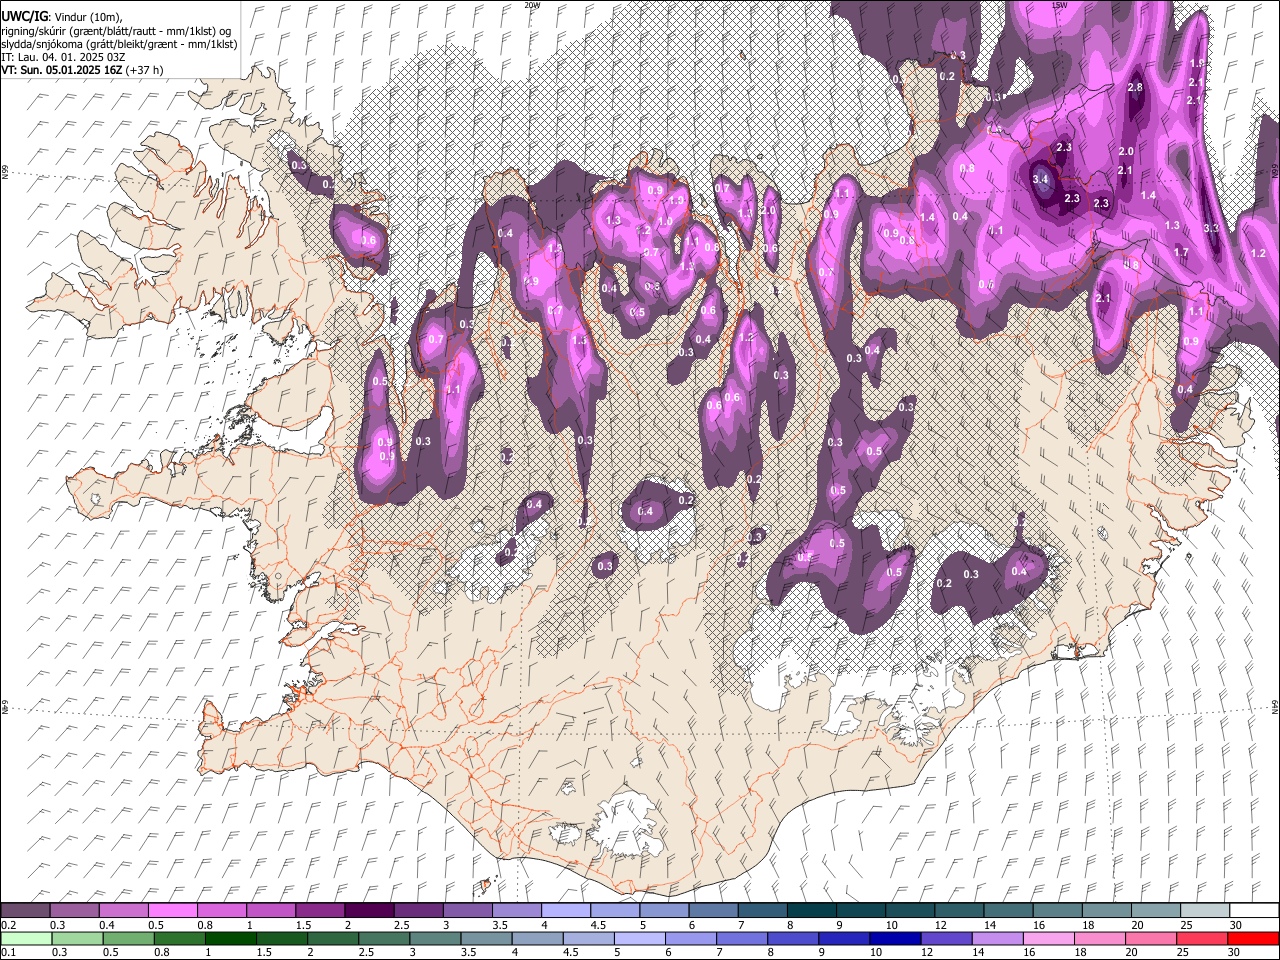This screenshot has width=1280, height=960.
Task: Click the 'IT: Lau. 04. 01. 2025 03Z' line
Action: (62, 58)
